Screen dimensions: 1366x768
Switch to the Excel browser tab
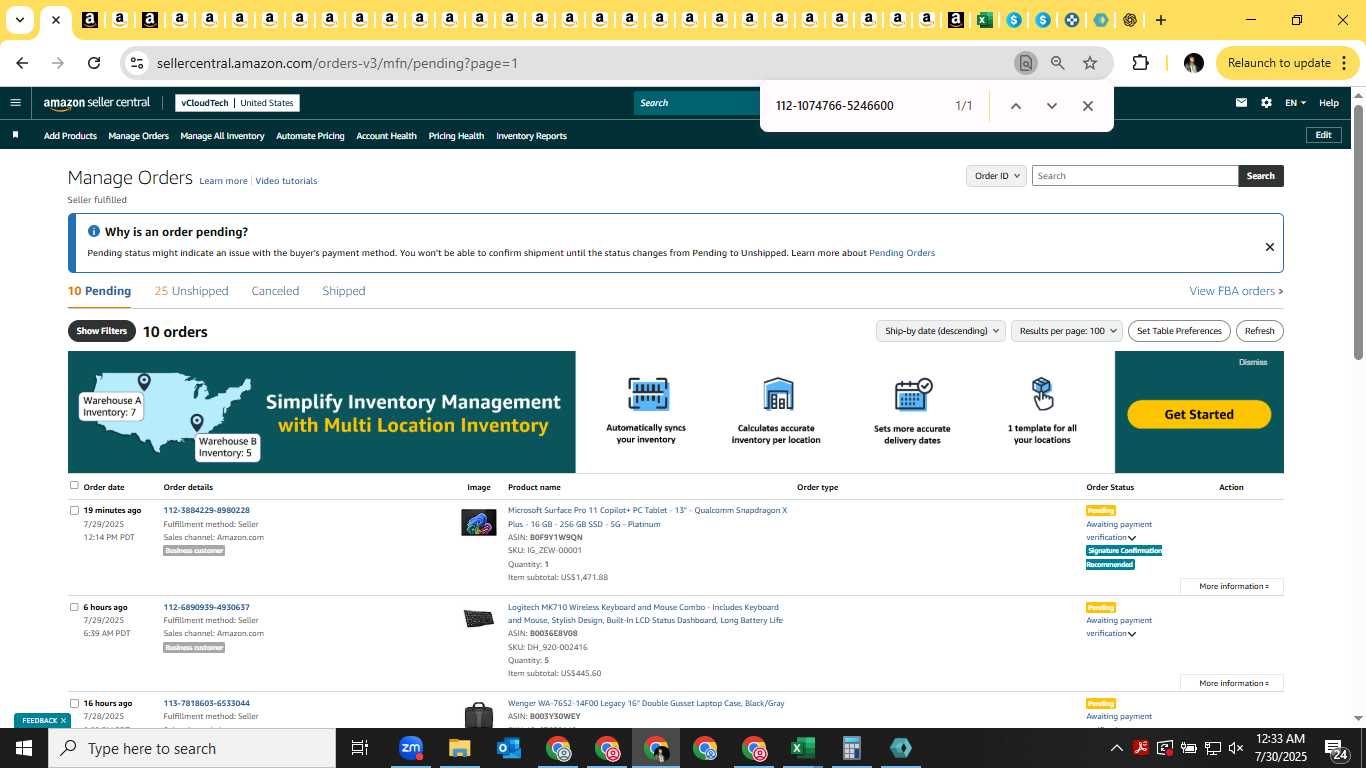(x=985, y=20)
